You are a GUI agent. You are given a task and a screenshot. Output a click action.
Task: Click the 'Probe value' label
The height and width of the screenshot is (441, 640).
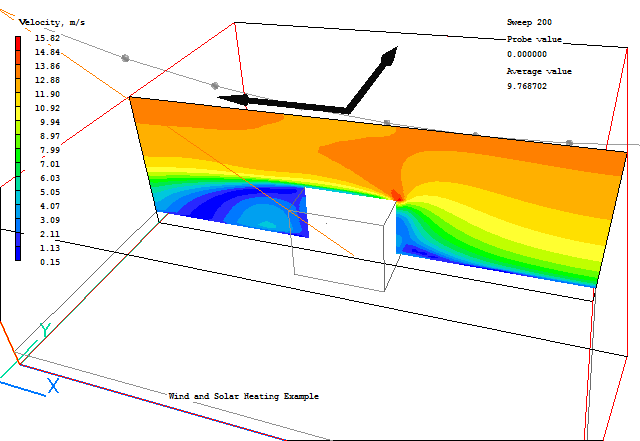tap(534, 38)
